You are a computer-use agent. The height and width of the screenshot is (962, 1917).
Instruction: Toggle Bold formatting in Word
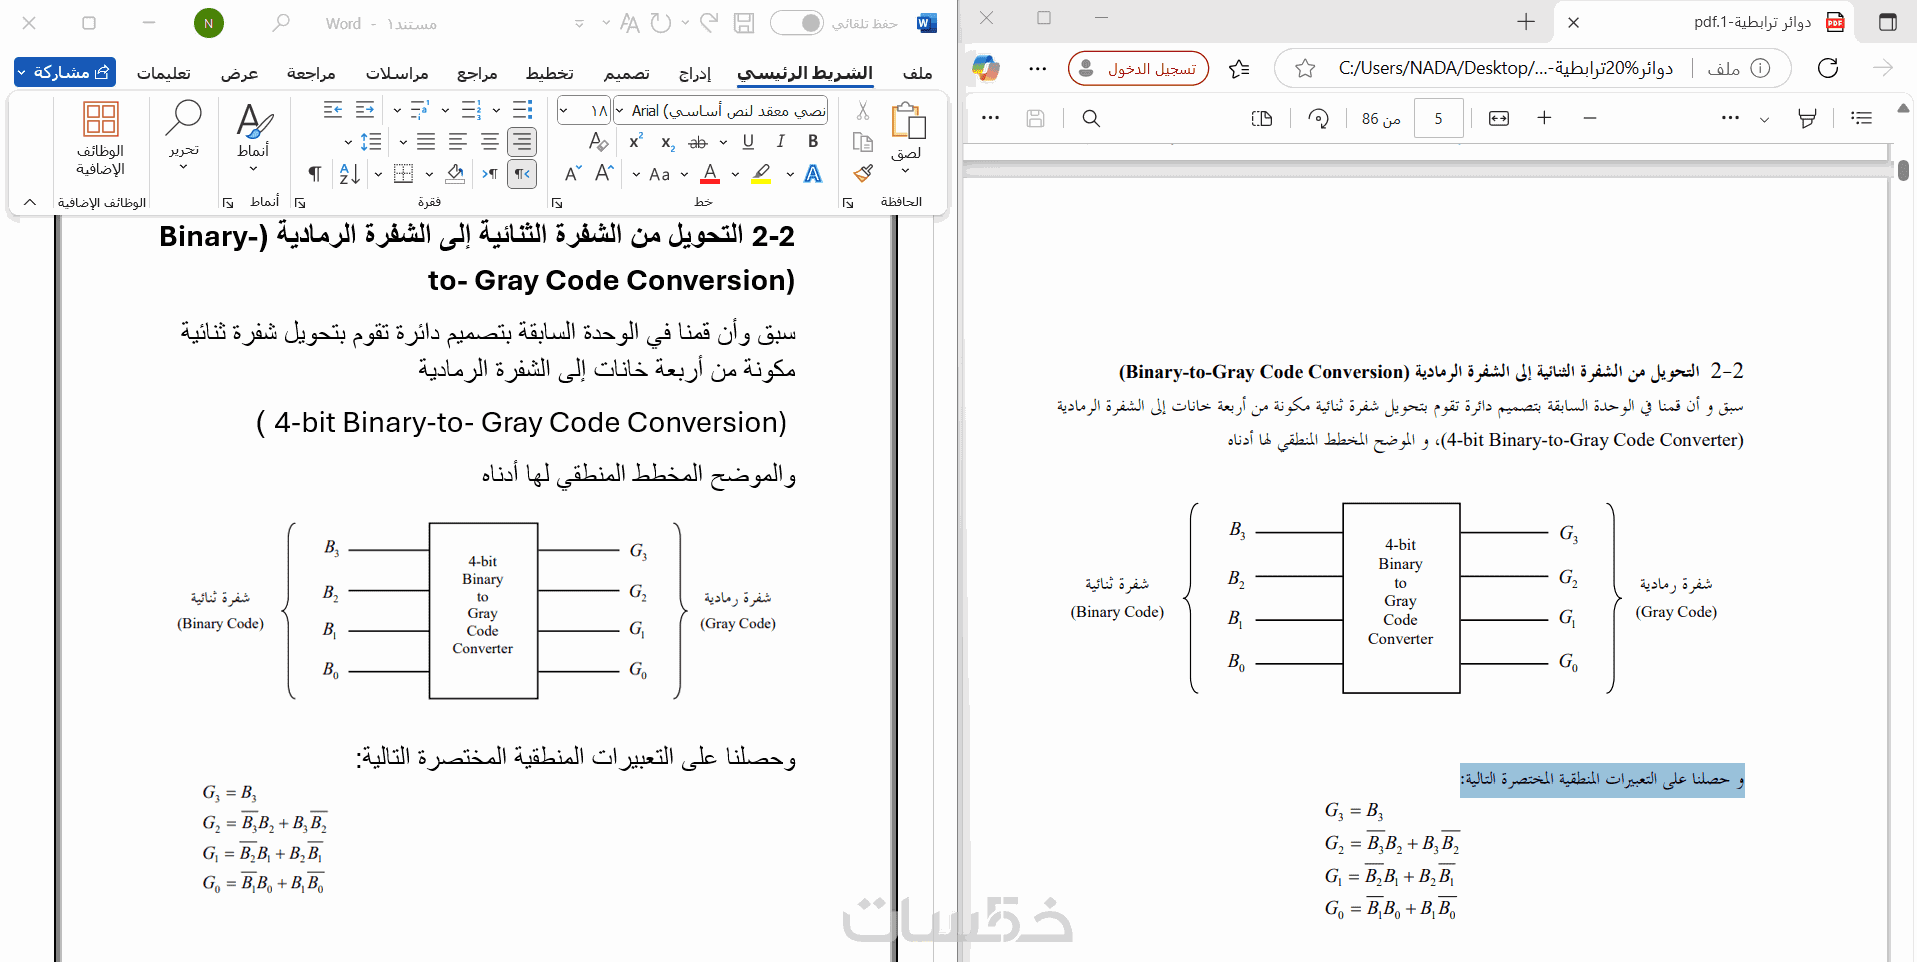[813, 142]
